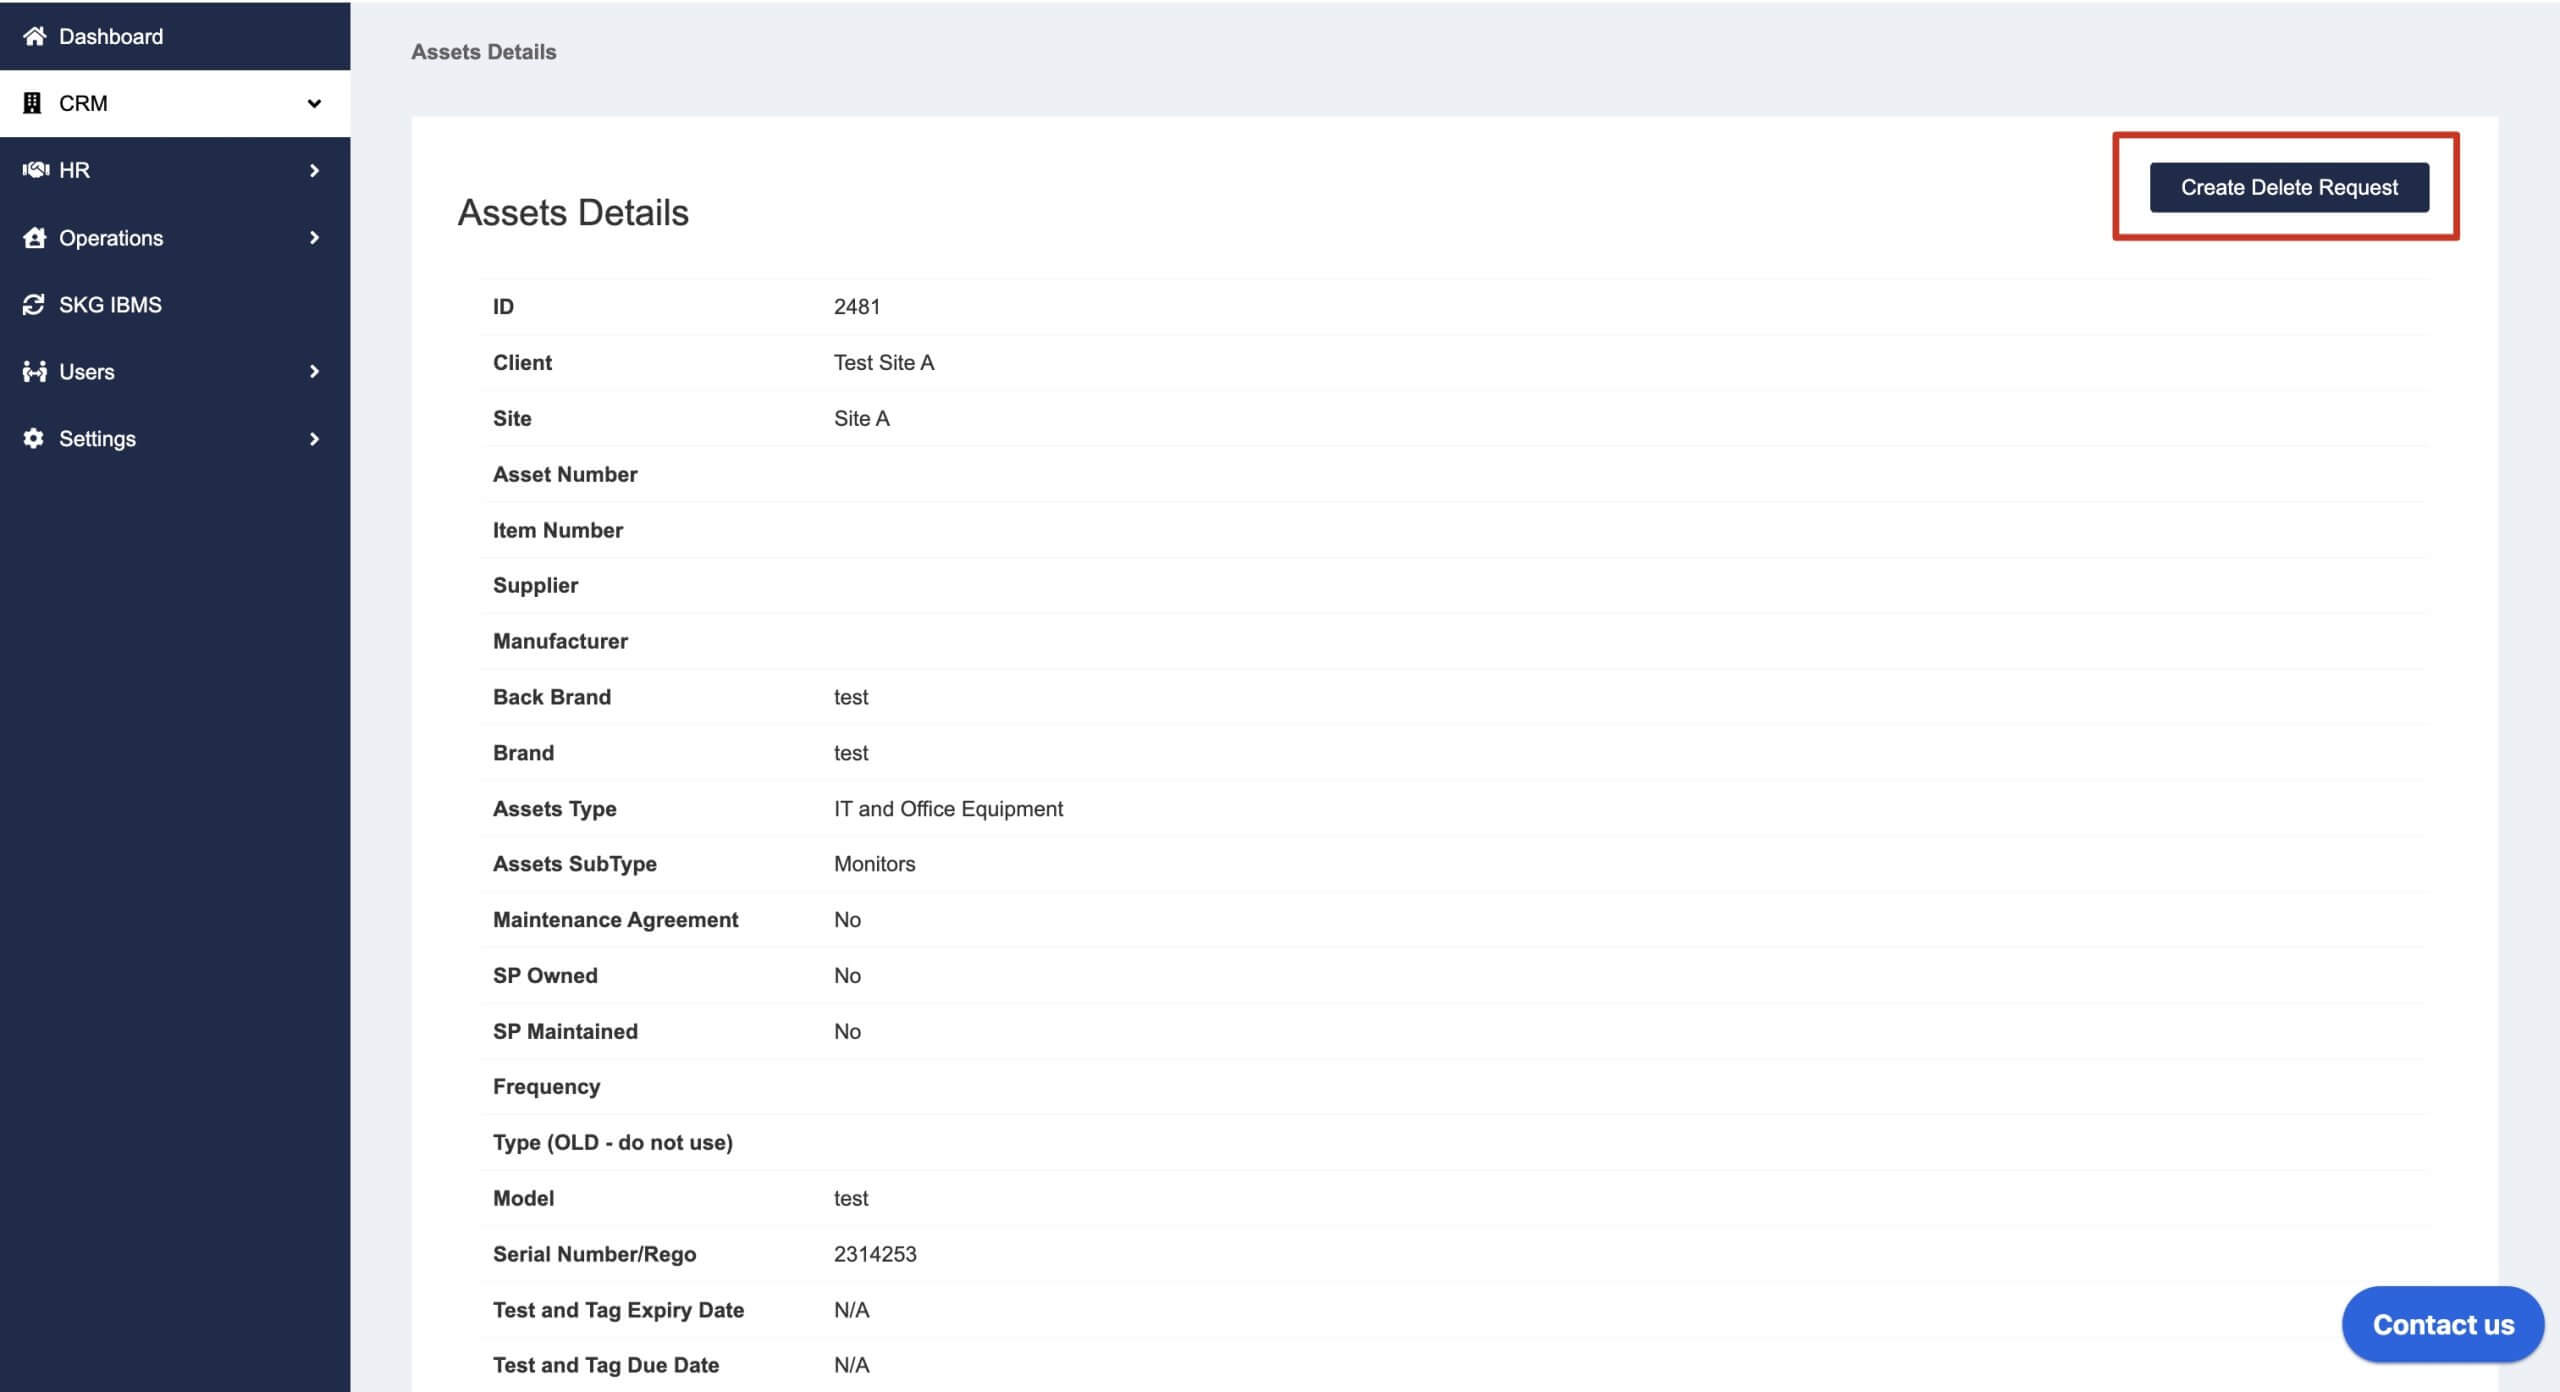Click the HR handshake icon
2560x1392 pixels.
(x=35, y=169)
